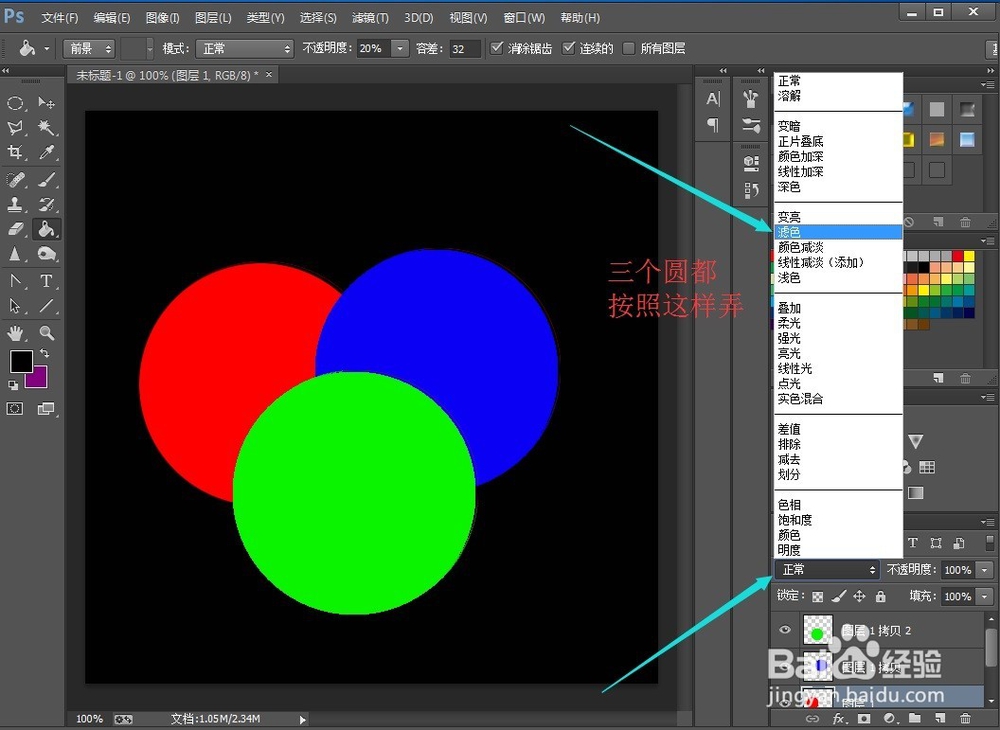The height and width of the screenshot is (730, 1000).
Task: Toggle the 消除锯齿 anti-alias checkbox
Action: pyautogui.click(x=497, y=48)
